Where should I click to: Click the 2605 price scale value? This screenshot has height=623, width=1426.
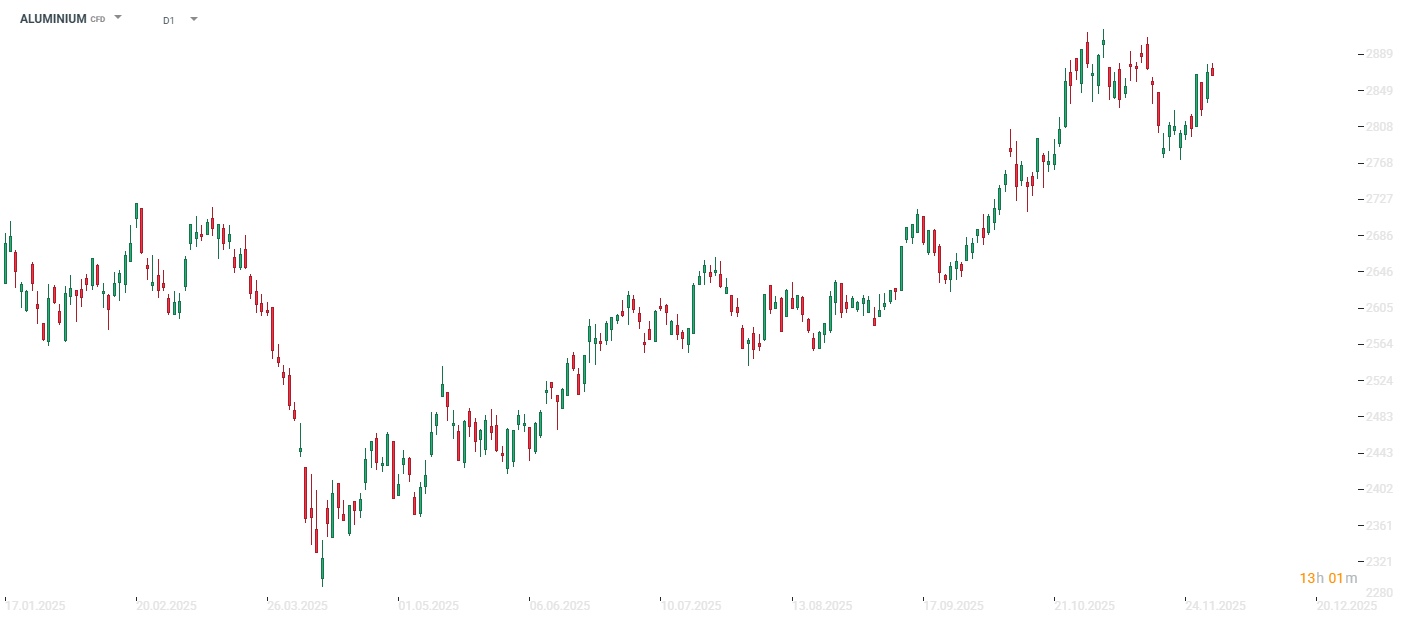[x=1378, y=308]
